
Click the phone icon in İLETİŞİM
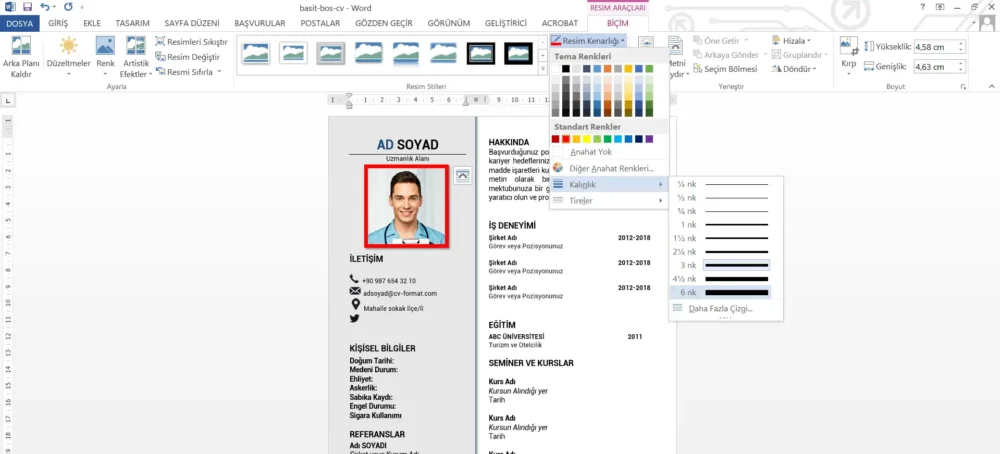(355, 279)
